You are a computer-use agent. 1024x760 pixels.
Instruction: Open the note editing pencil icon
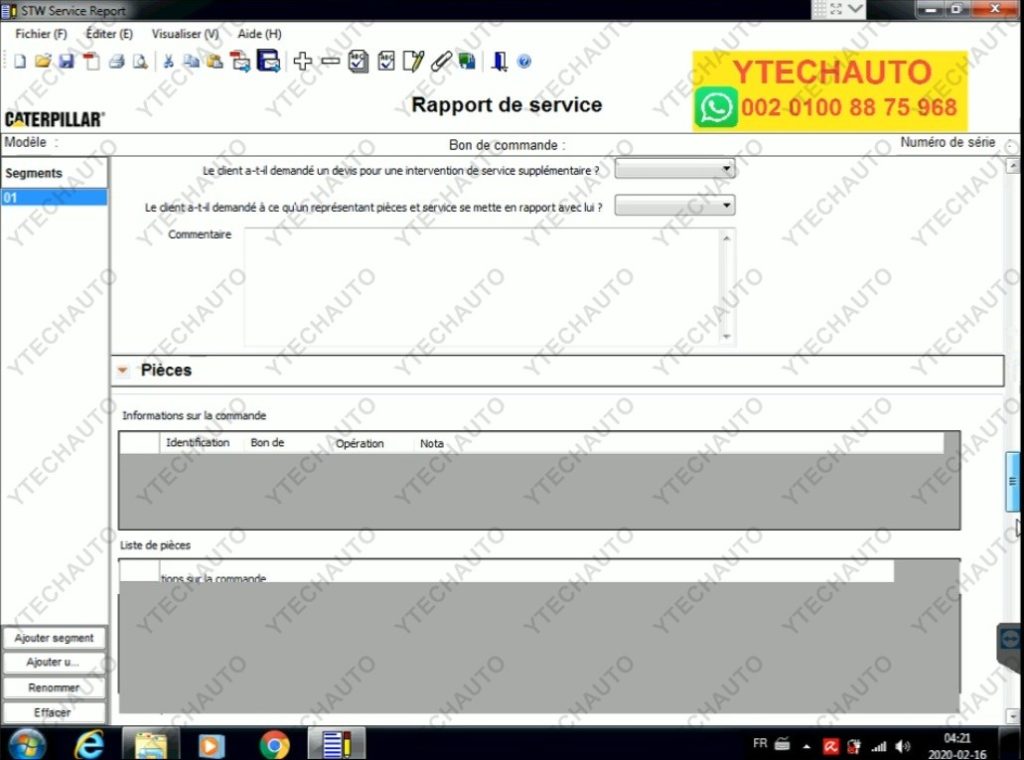[413, 61]
